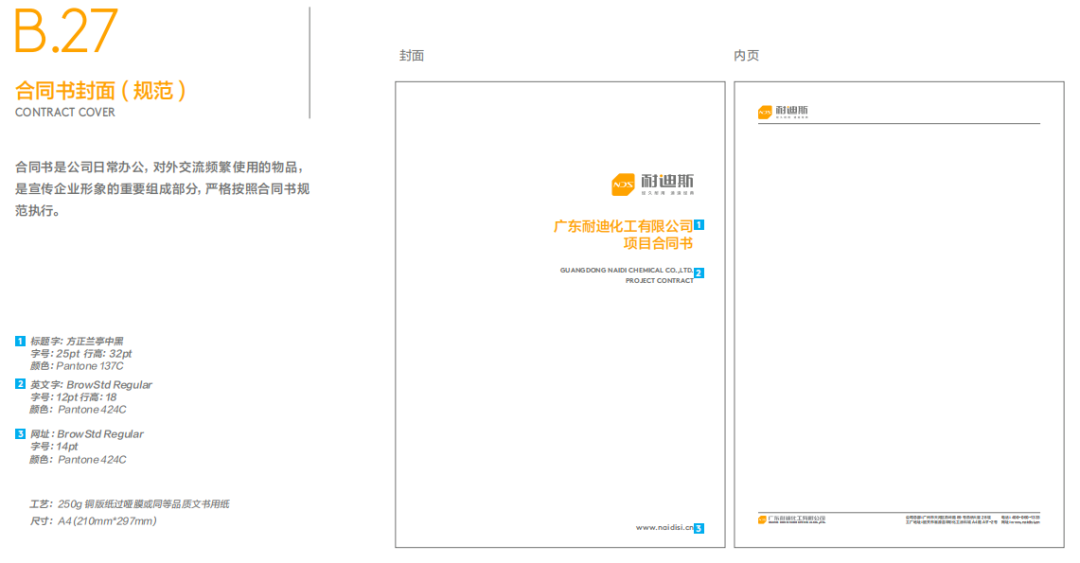Click the 合同书封面（规范）heading
The width and height of the screenshot is (1080, 563).
101,91
